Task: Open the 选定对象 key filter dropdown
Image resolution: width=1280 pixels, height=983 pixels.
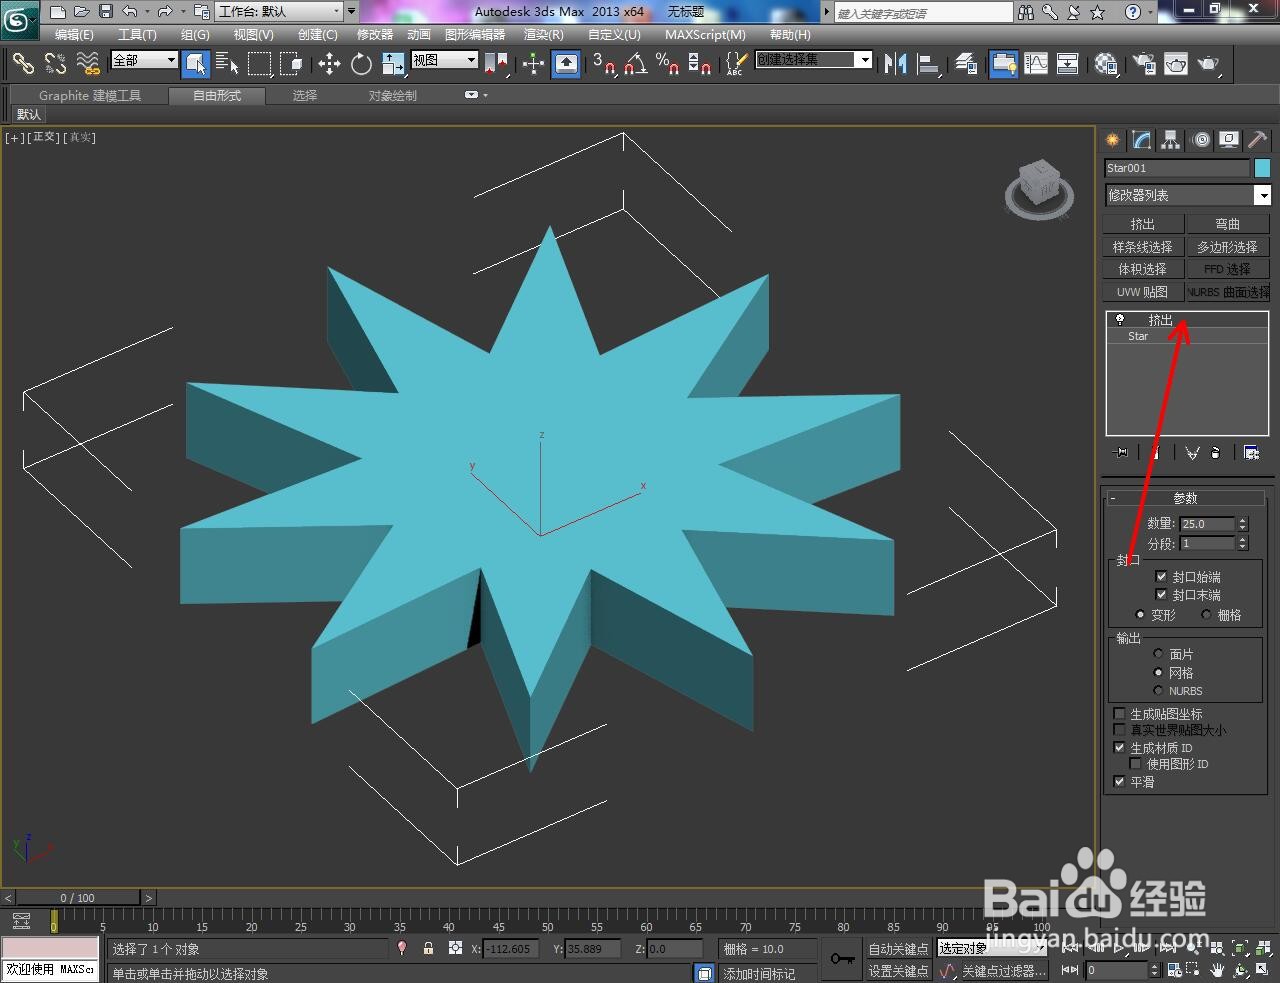Action: [x=992, y=948]
